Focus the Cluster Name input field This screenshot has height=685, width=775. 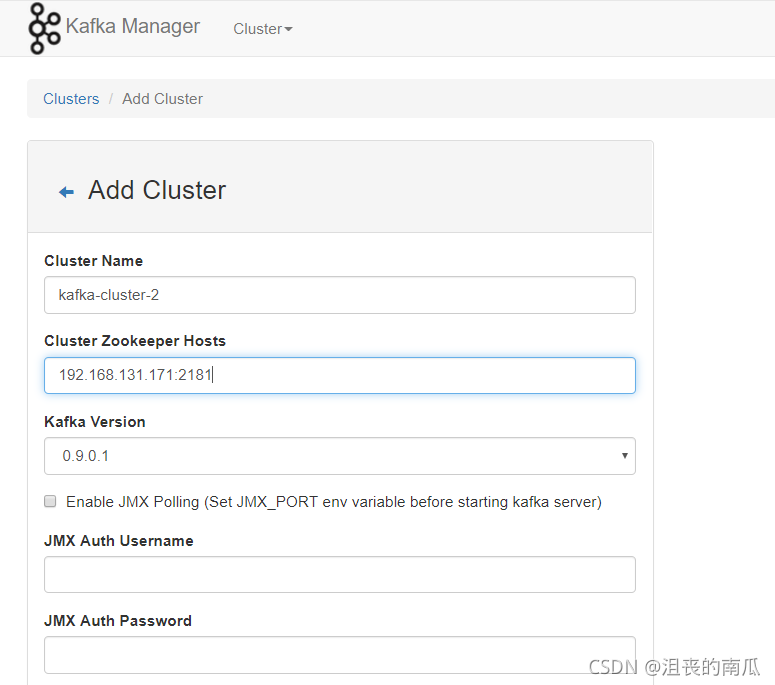tap(340, 295)
